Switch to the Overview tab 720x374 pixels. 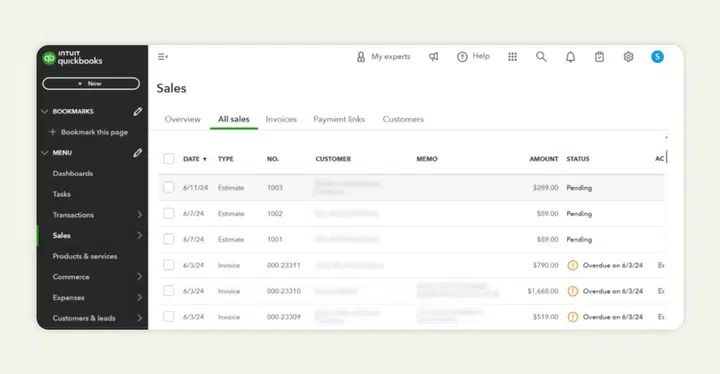182,119
